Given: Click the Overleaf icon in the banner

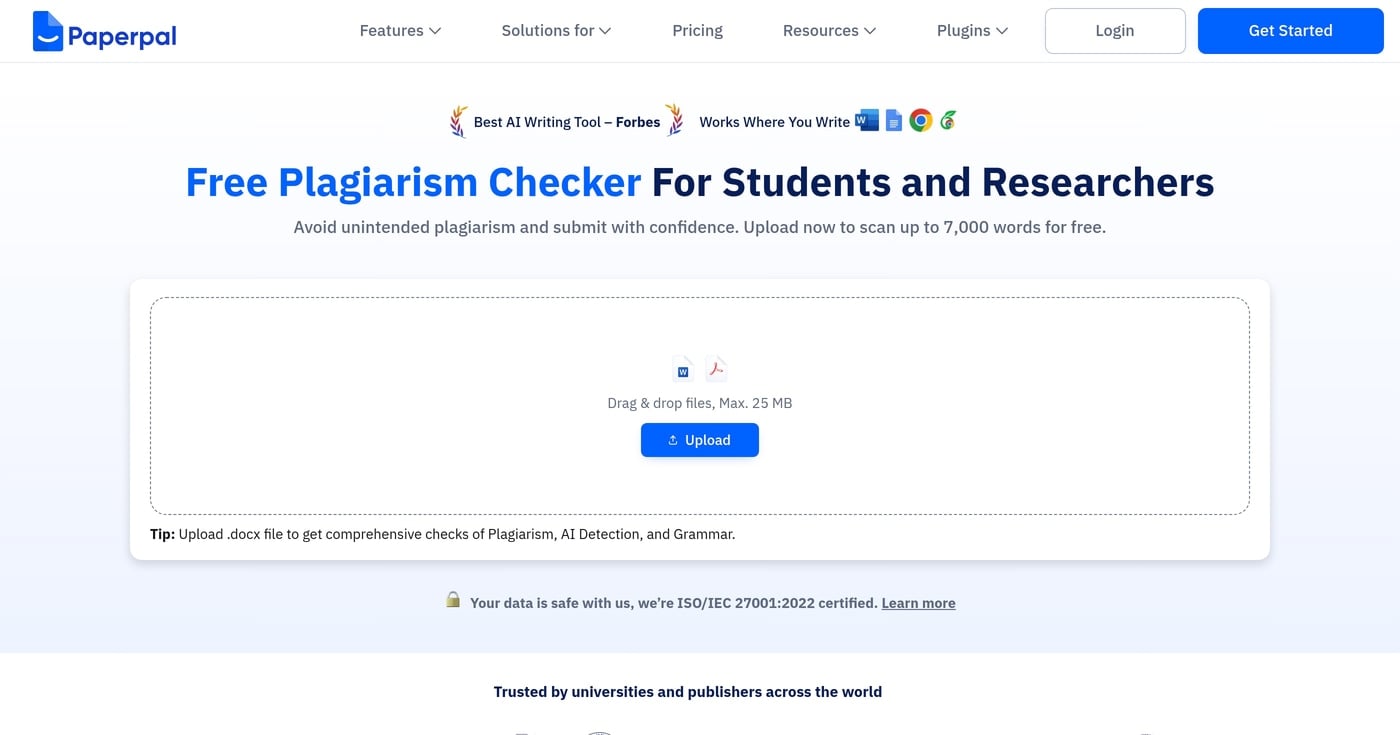Looking at the screenshot, I should (948, 121).
